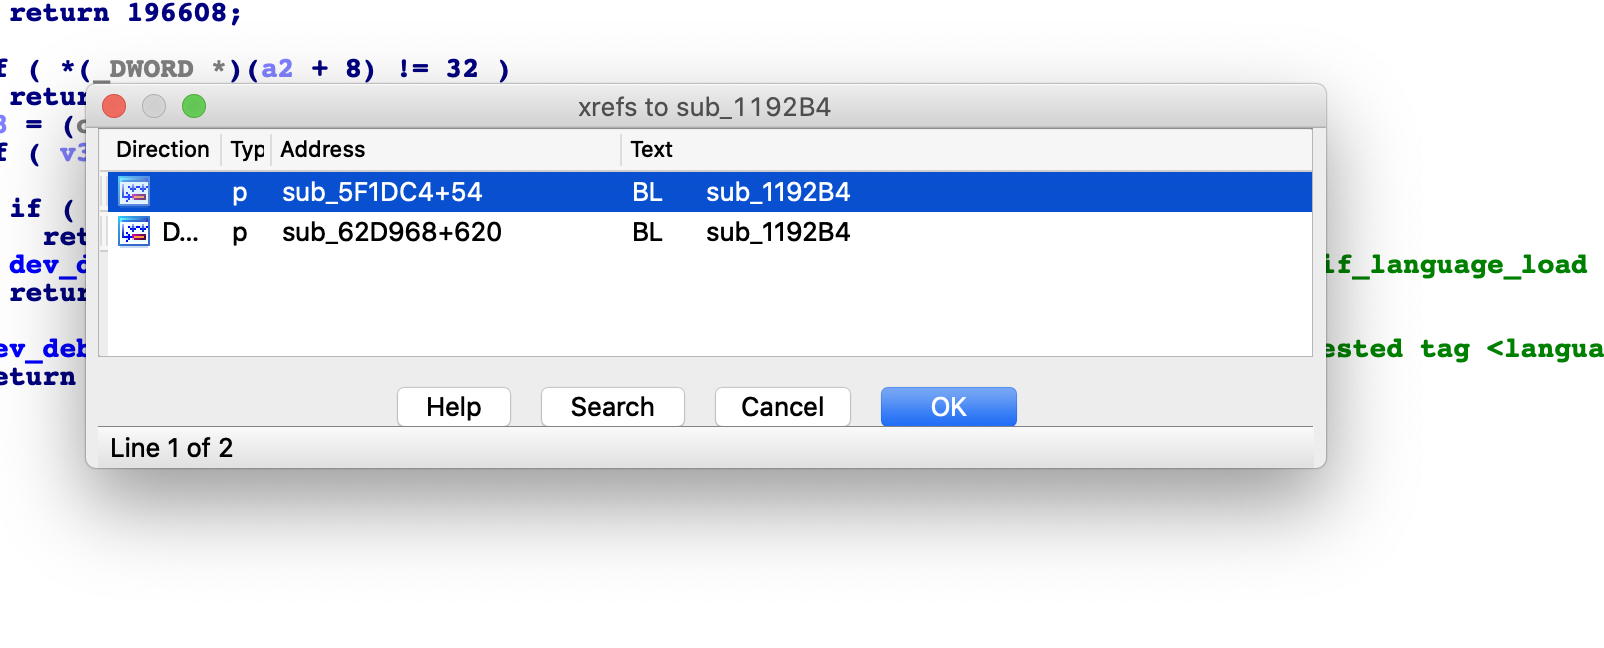Open the Help button

(x=454, y=407)
